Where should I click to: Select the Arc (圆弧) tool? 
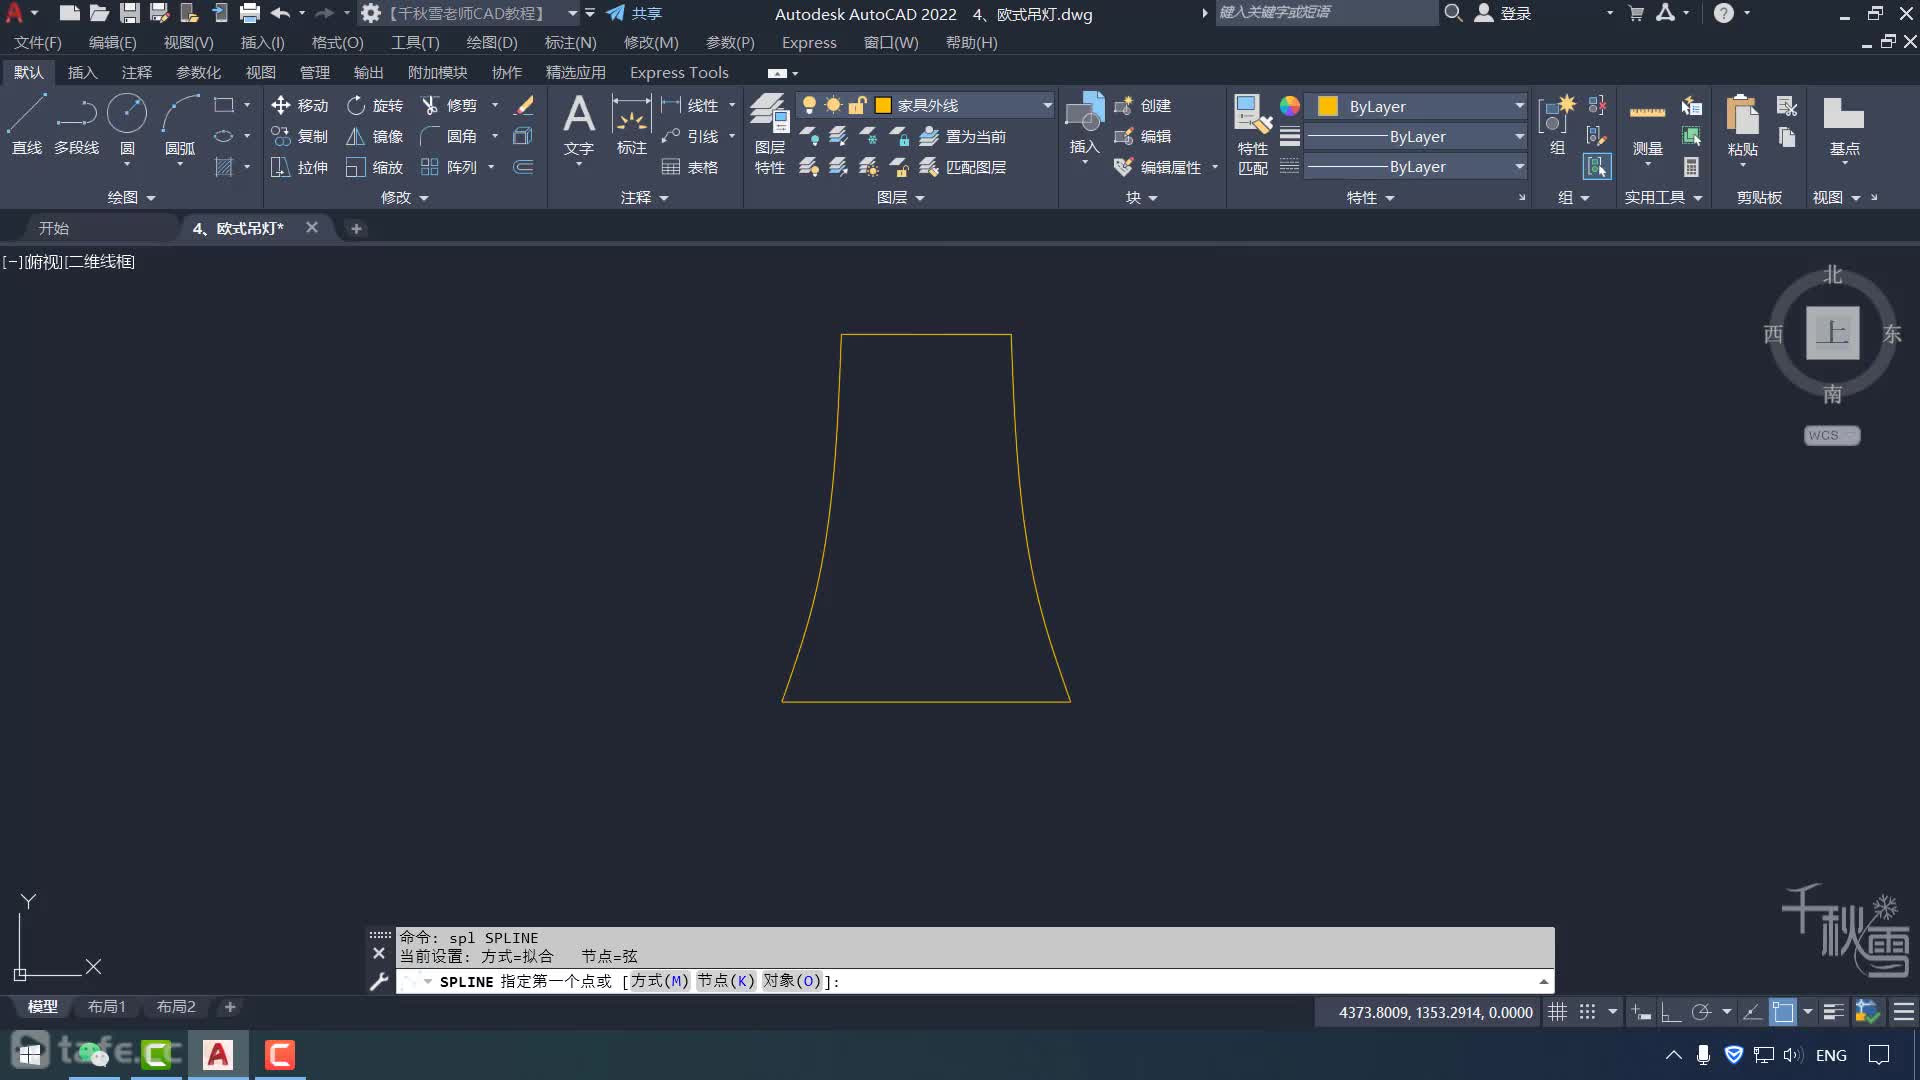(x=180, y=124)
